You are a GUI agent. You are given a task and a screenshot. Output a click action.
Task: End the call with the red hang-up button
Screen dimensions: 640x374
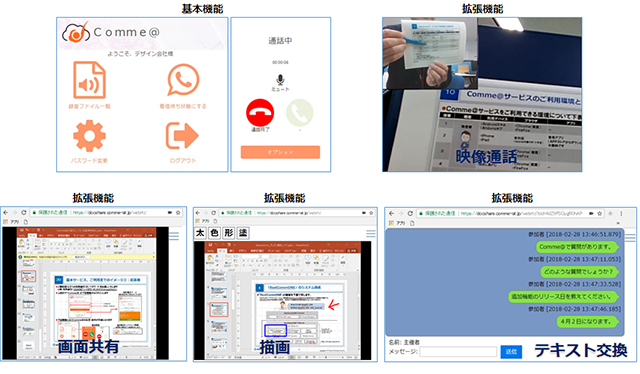[260, 113]
